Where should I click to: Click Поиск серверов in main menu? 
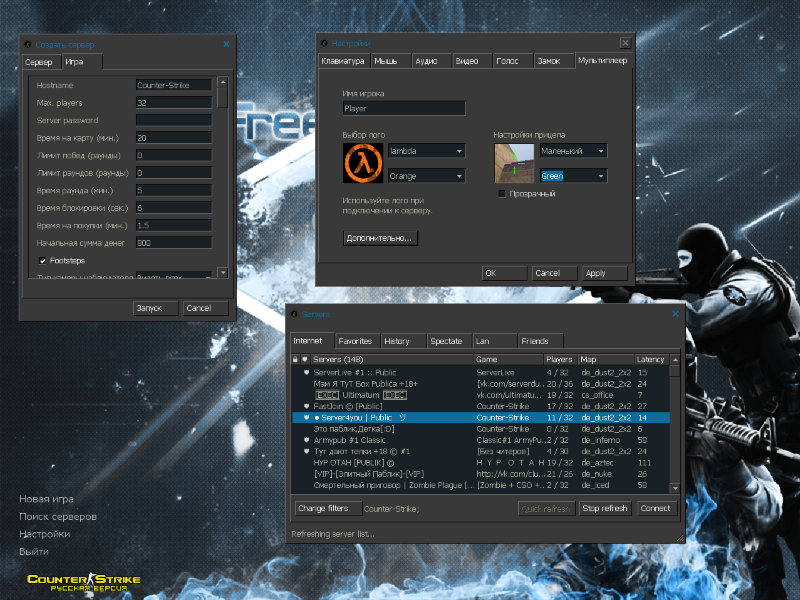(58, 516)
